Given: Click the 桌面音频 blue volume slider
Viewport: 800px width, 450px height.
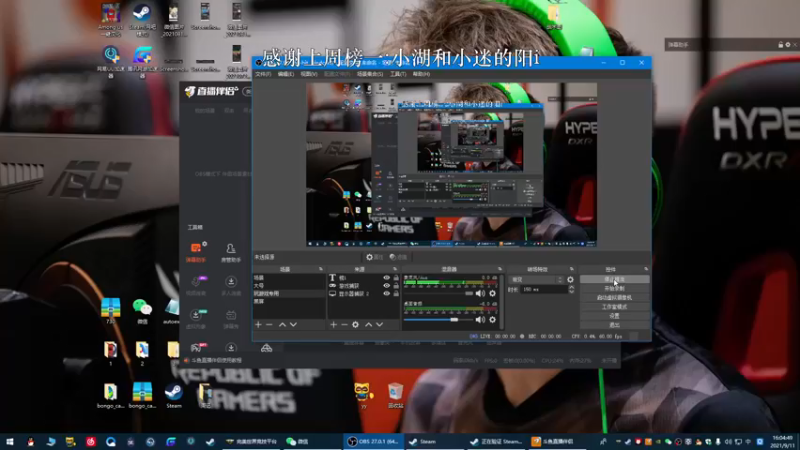Looking at the screenshot, I should pyautogui.click(x=438, y=319).
